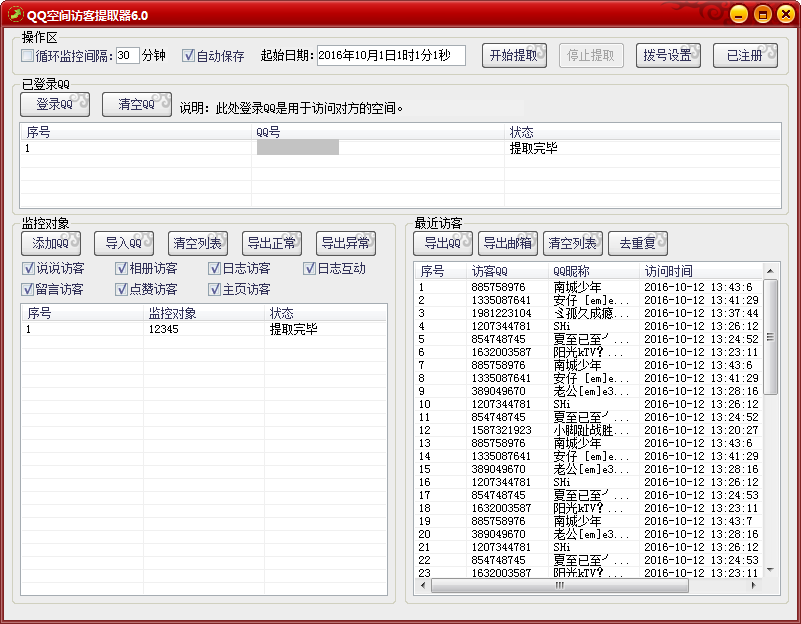Click 添加QQ to add monitor target
This screenshot has height=624, width=801.
click(x=51, y=243)
